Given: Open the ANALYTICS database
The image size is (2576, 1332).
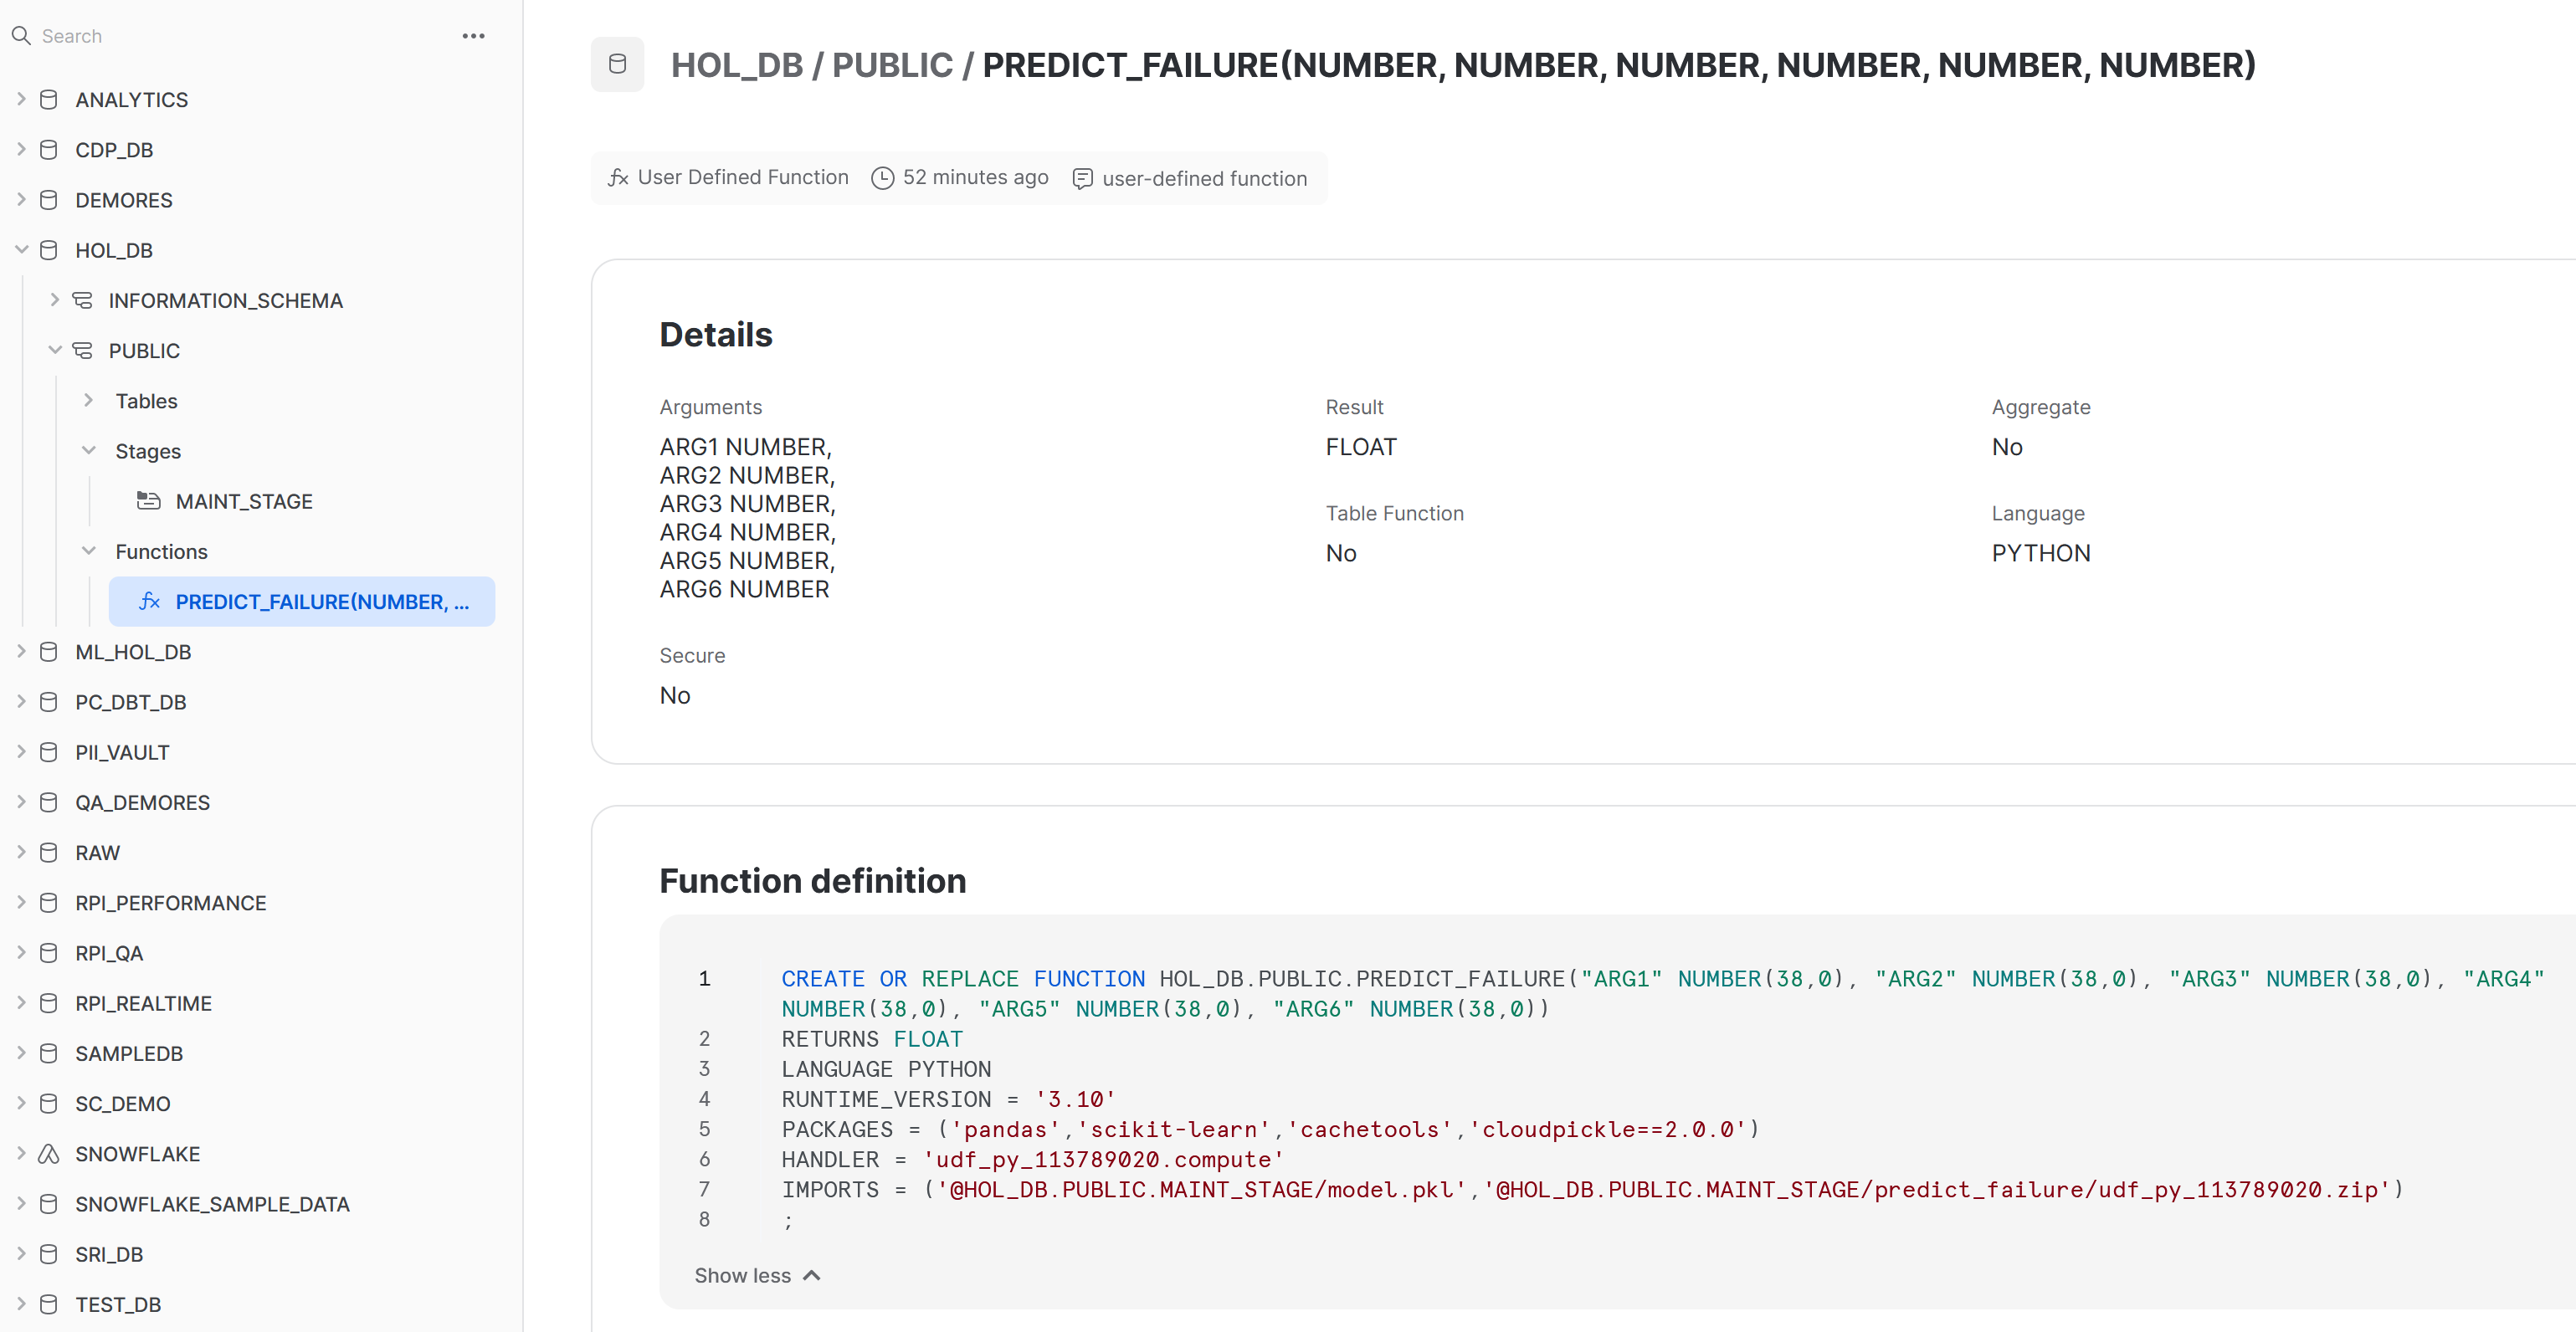Looking at the screenshot, I should 131,100.
